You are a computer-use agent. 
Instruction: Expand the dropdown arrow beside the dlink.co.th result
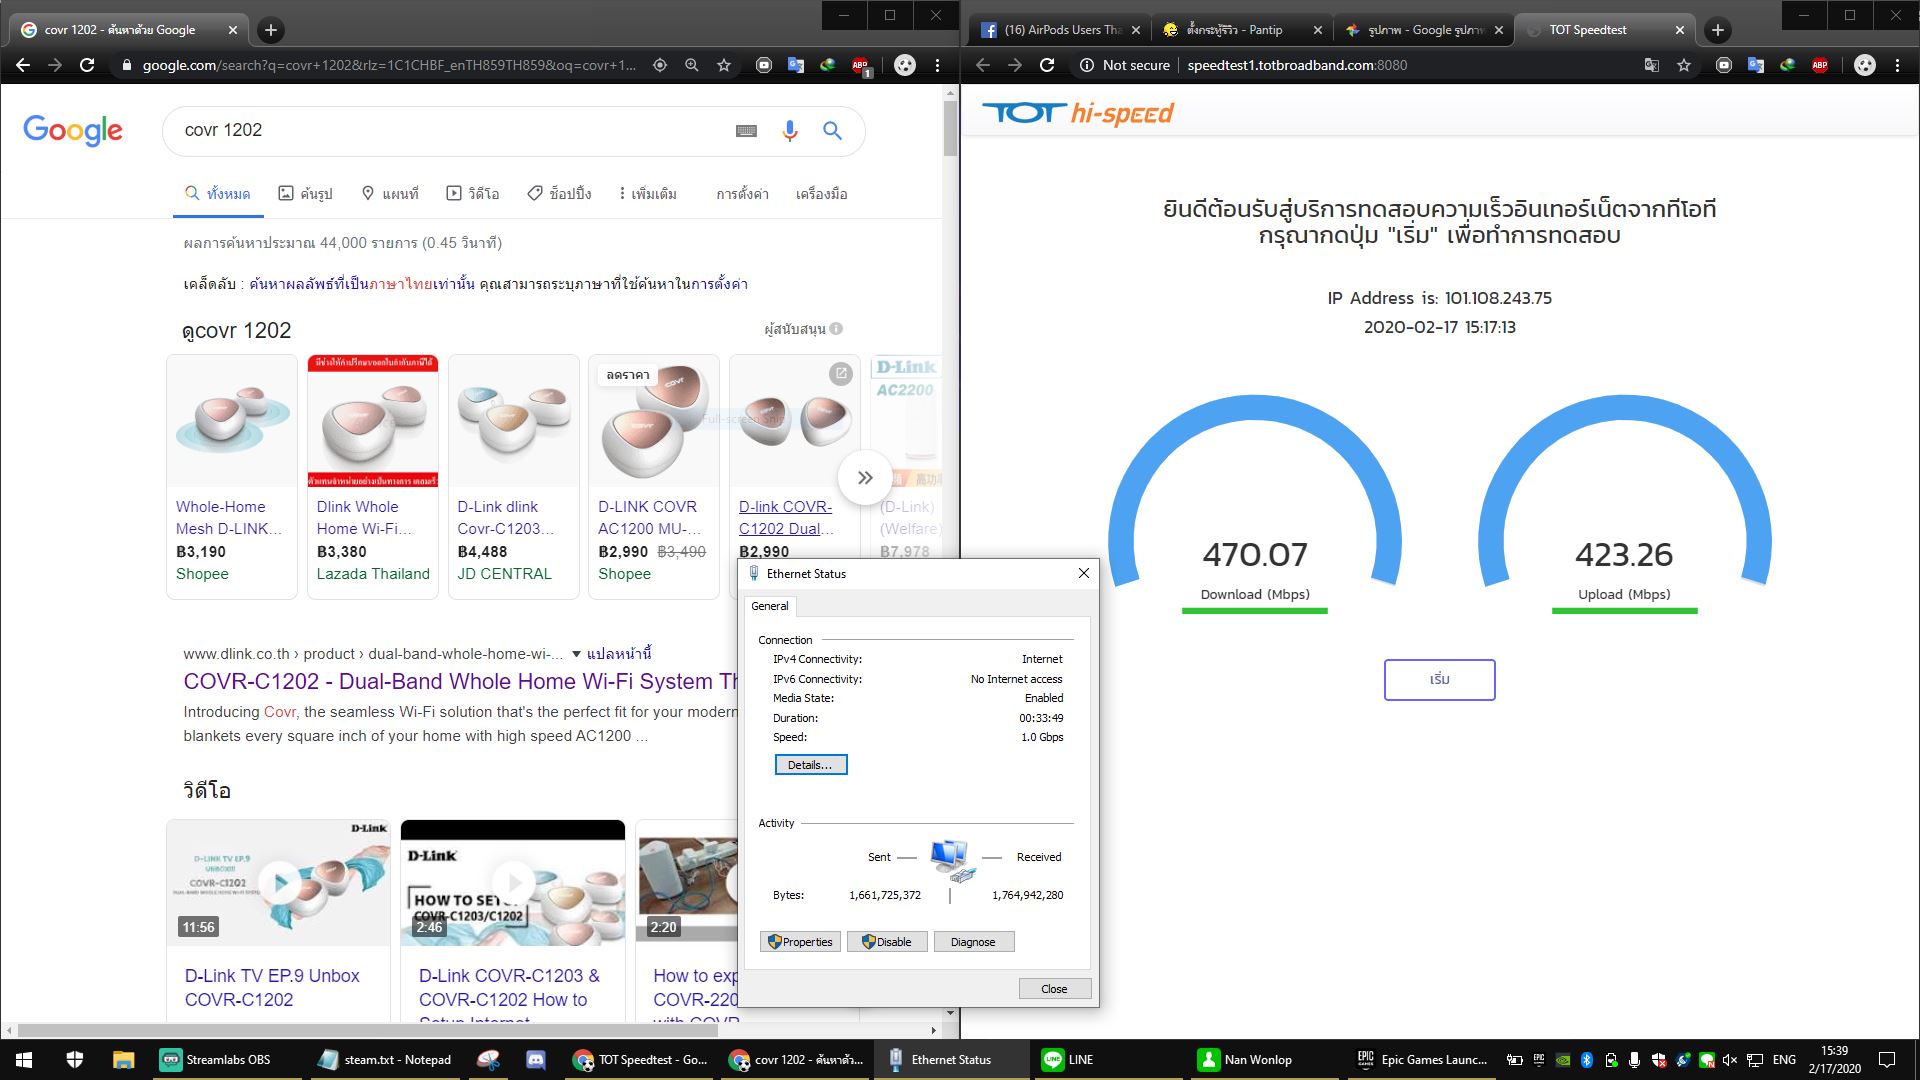tap(576, 654)
